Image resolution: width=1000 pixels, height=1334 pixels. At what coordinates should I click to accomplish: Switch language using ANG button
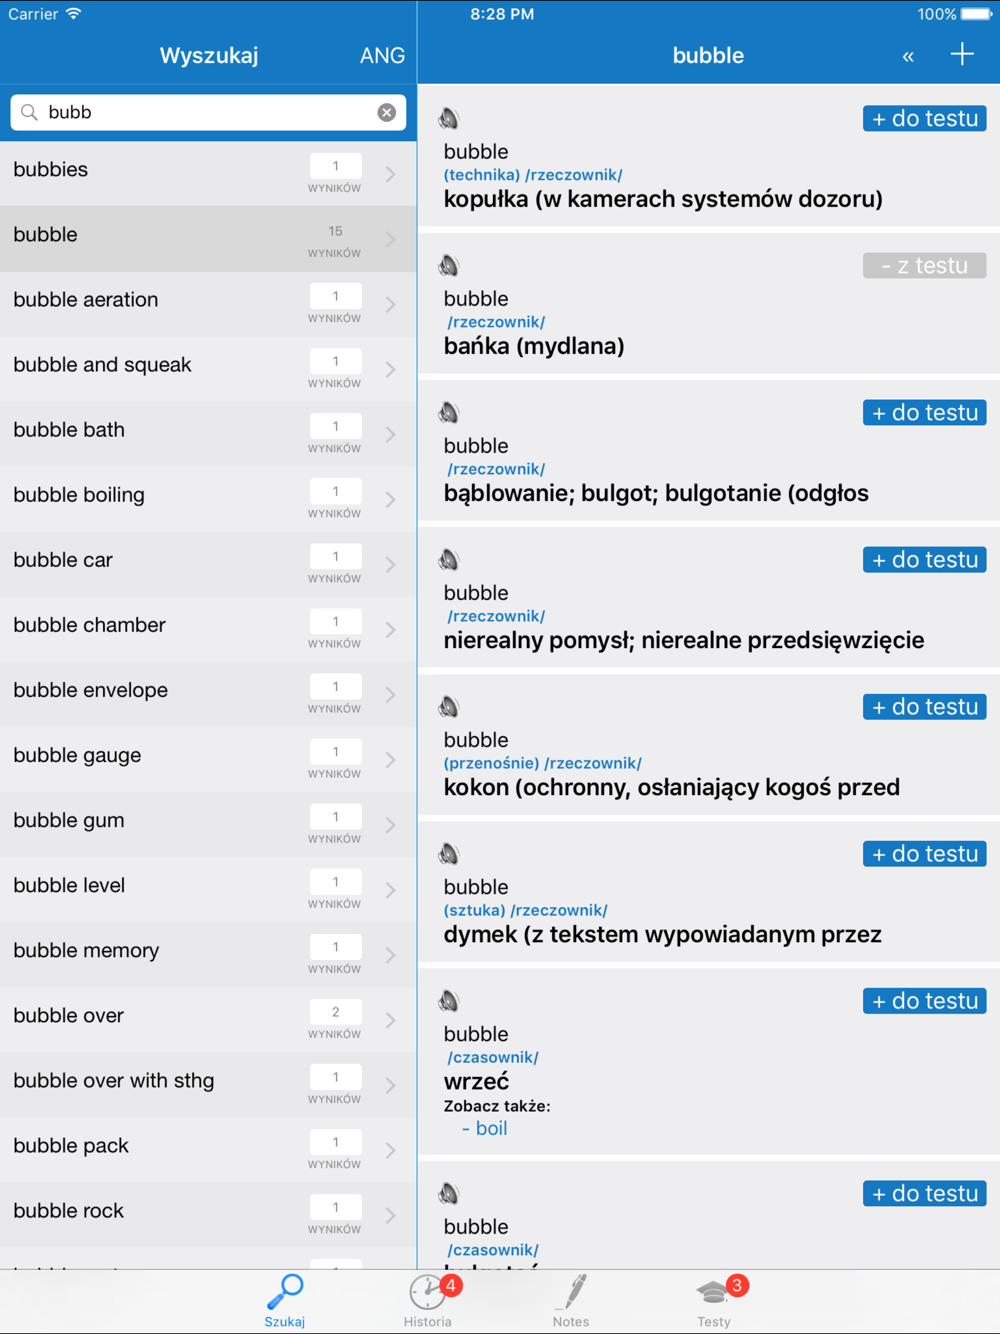(382, 56)
